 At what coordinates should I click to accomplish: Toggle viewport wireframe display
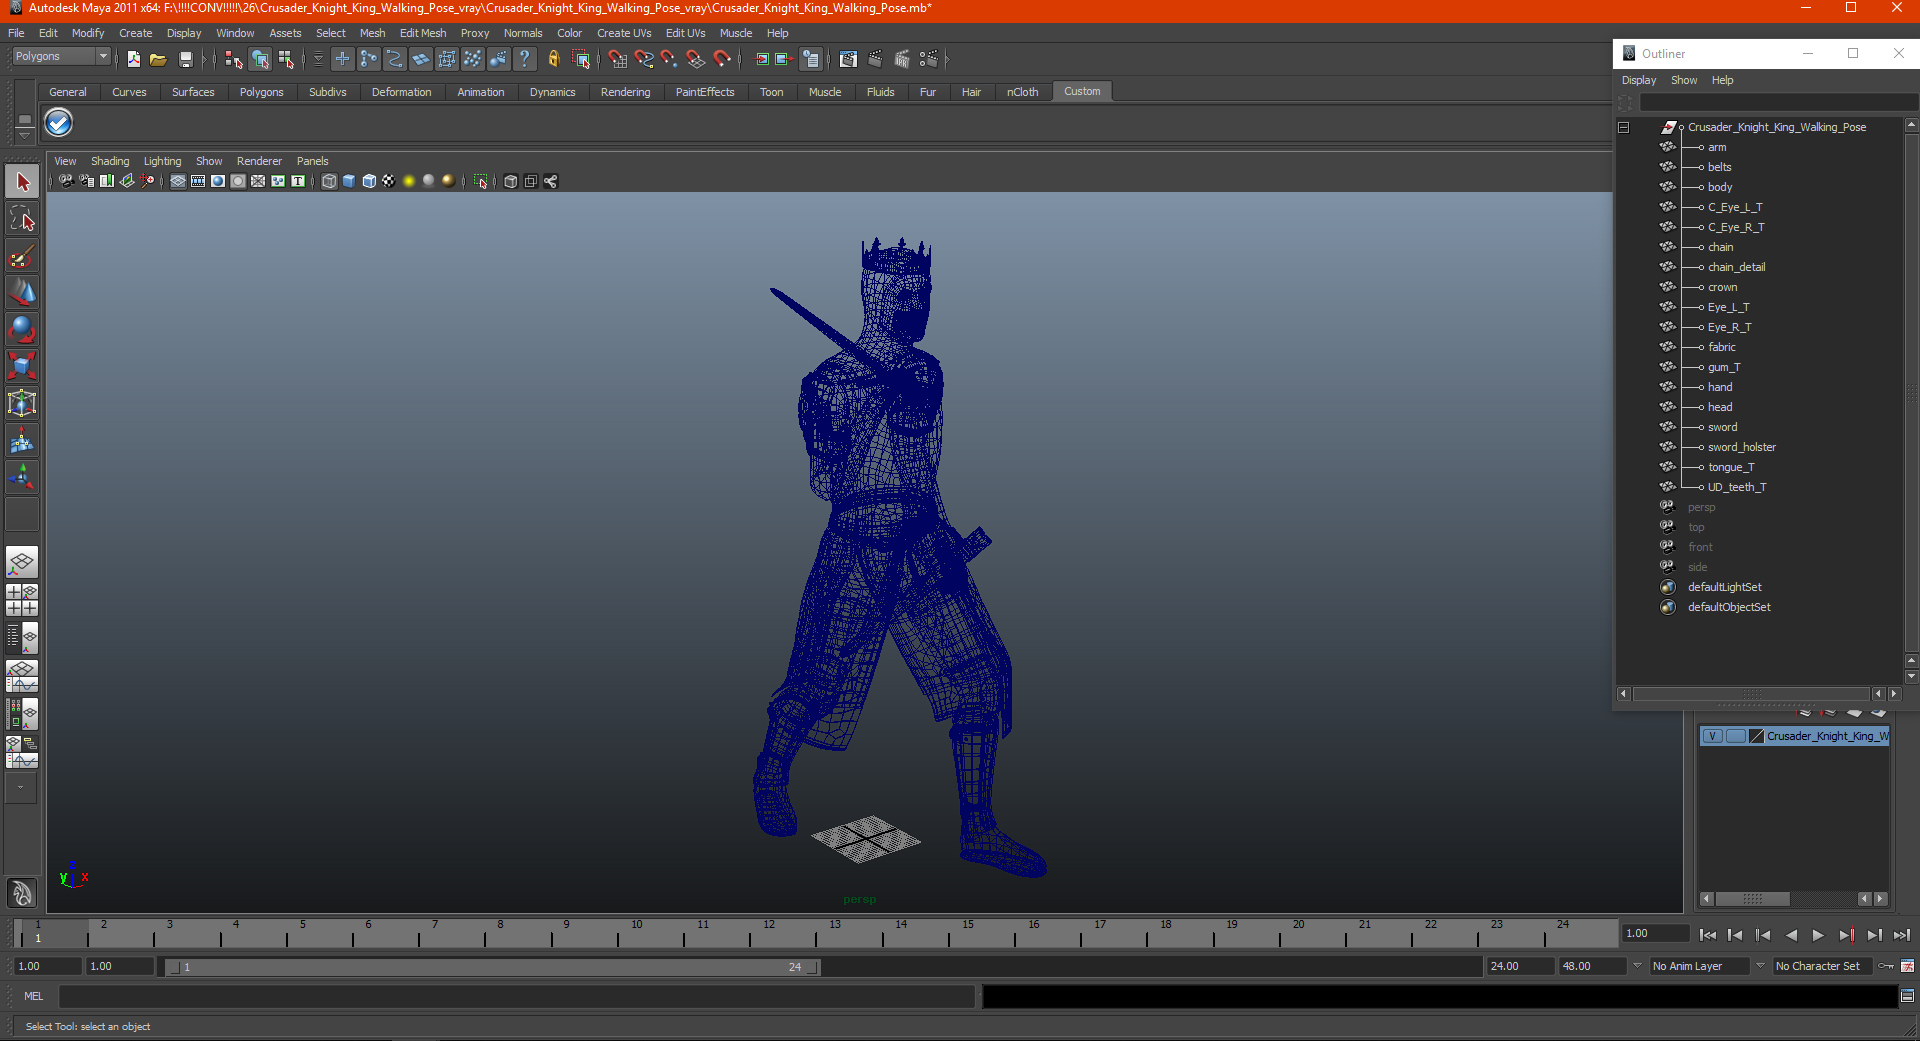329,181
